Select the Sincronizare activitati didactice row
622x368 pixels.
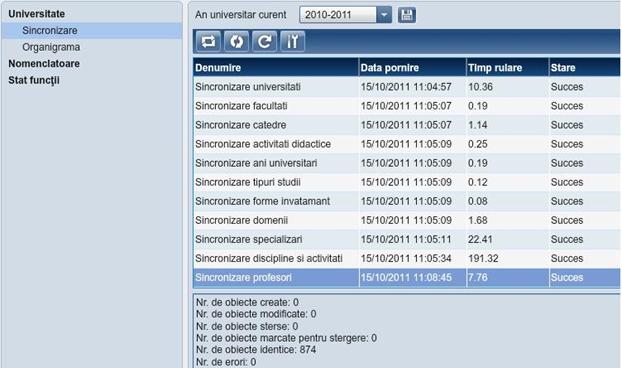[407, 144]
